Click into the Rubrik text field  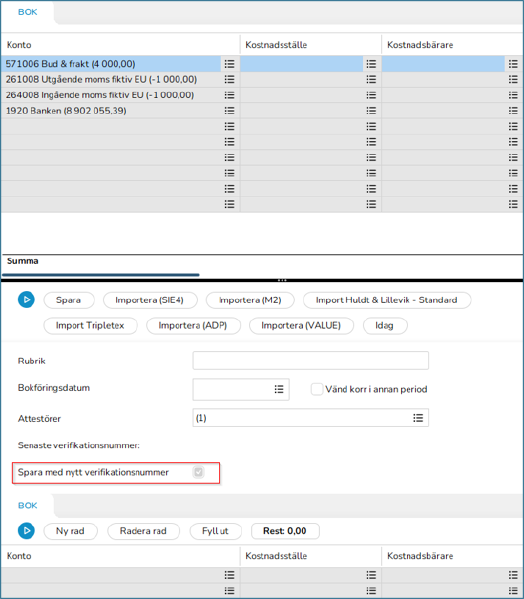point(311,361)
